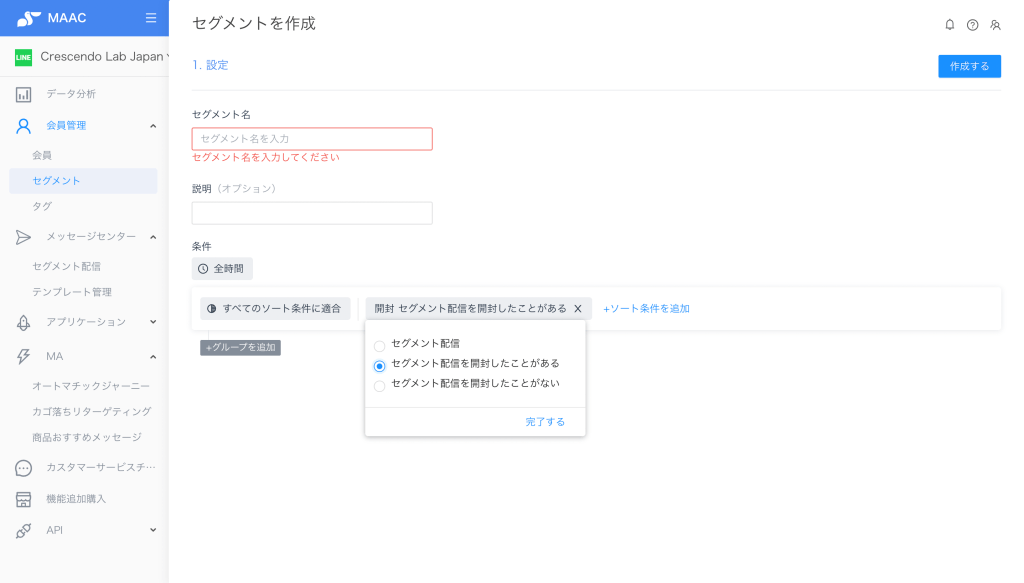This screenshot has width=1024, height=583.
Task: Toggle the hamburger menu in sidebar header
Action: 151,18
